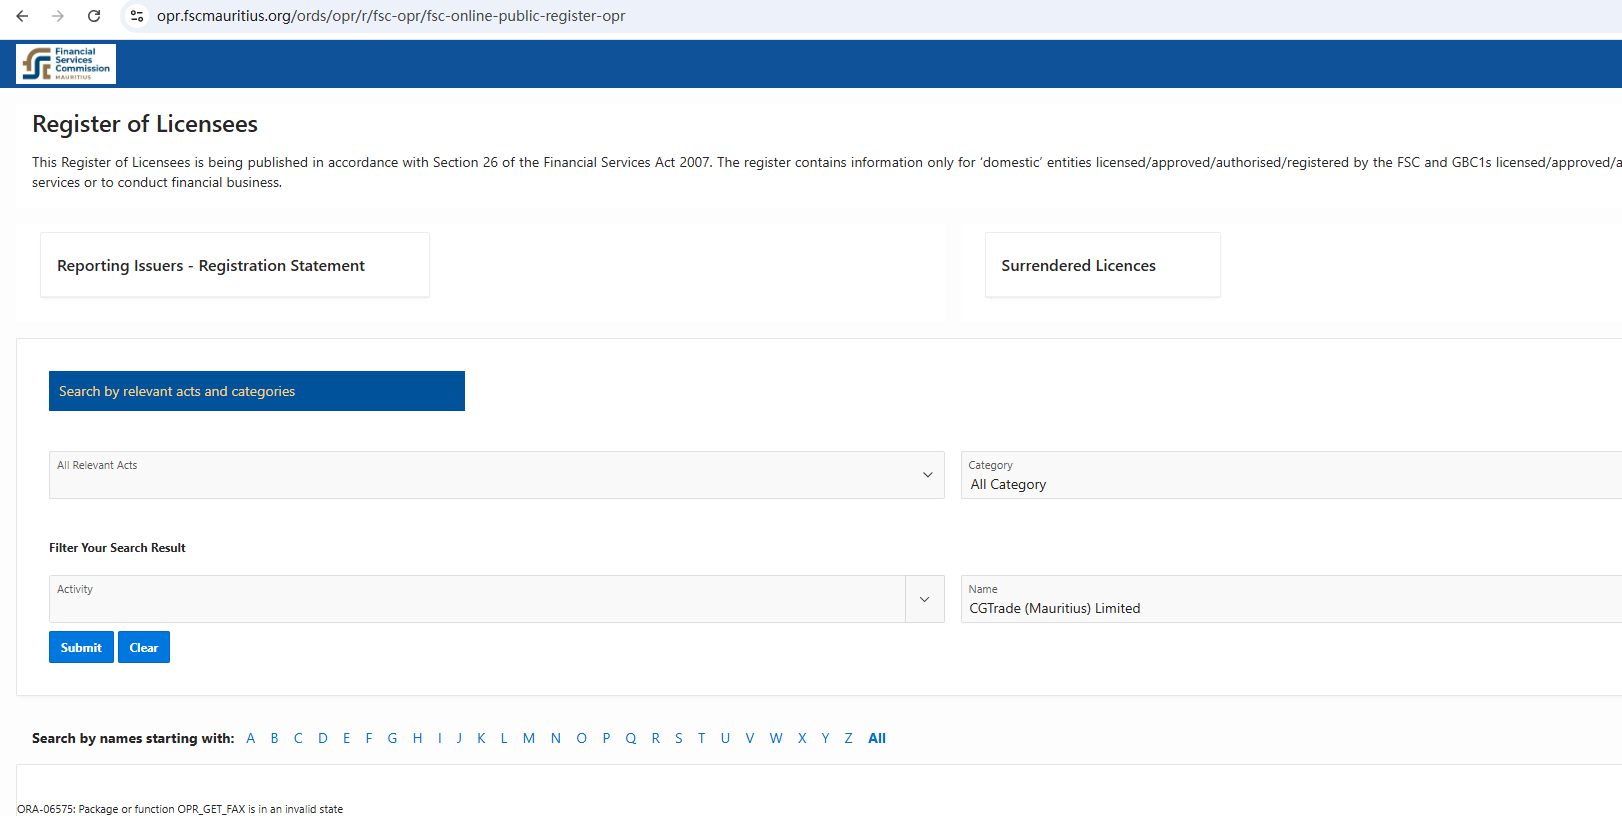Filter names starting with O
The image size is (1622, 816).
(x=582, y=738)
